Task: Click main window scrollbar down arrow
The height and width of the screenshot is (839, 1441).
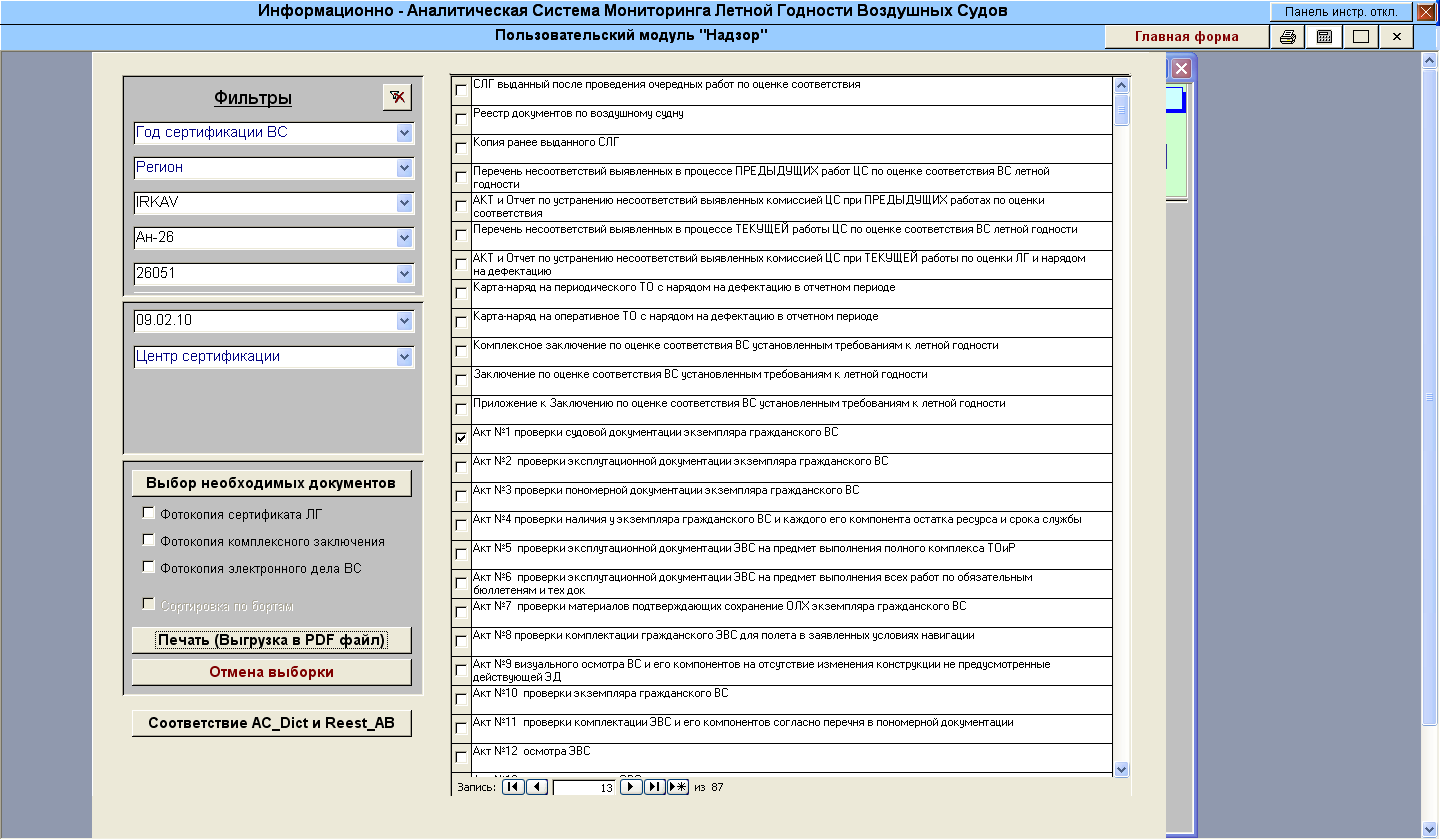Action: pos(1429,828)
